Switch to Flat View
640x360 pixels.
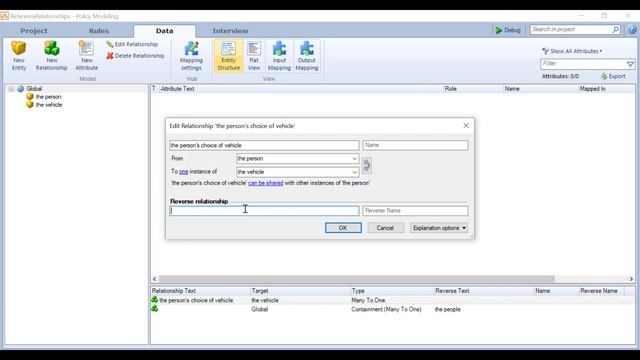(x=254, y=56)
